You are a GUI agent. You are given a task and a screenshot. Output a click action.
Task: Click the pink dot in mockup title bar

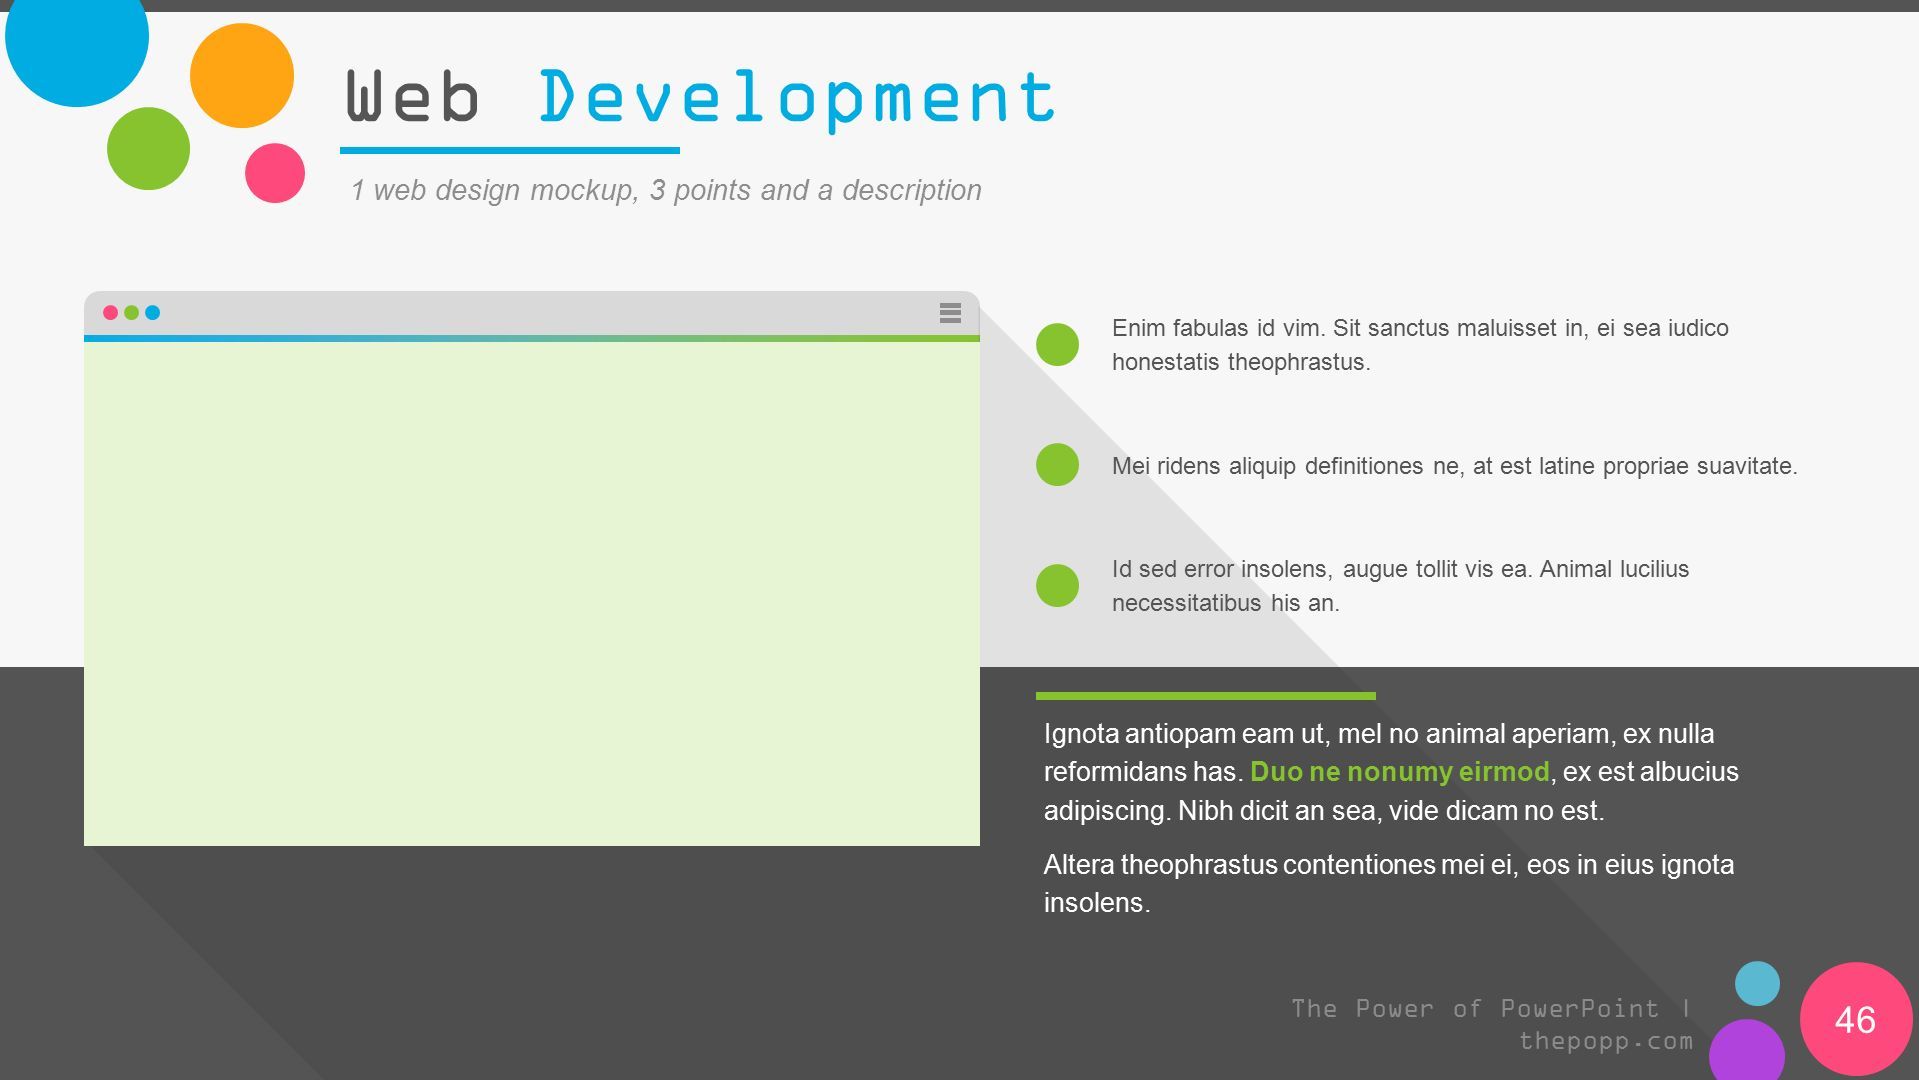point(111,313)
